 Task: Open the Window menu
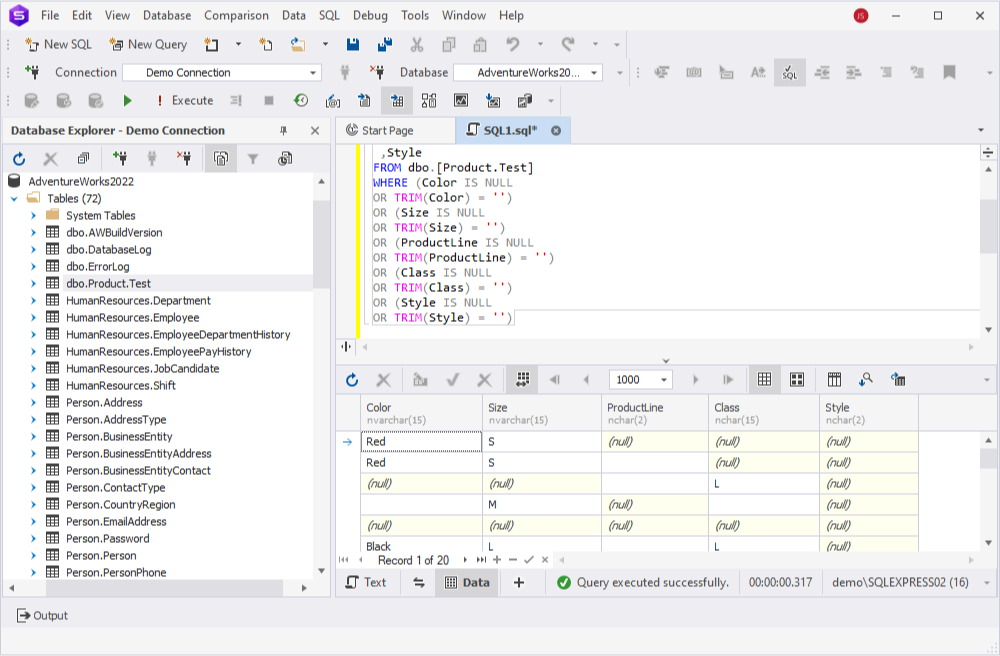click(x=464, y=15)
